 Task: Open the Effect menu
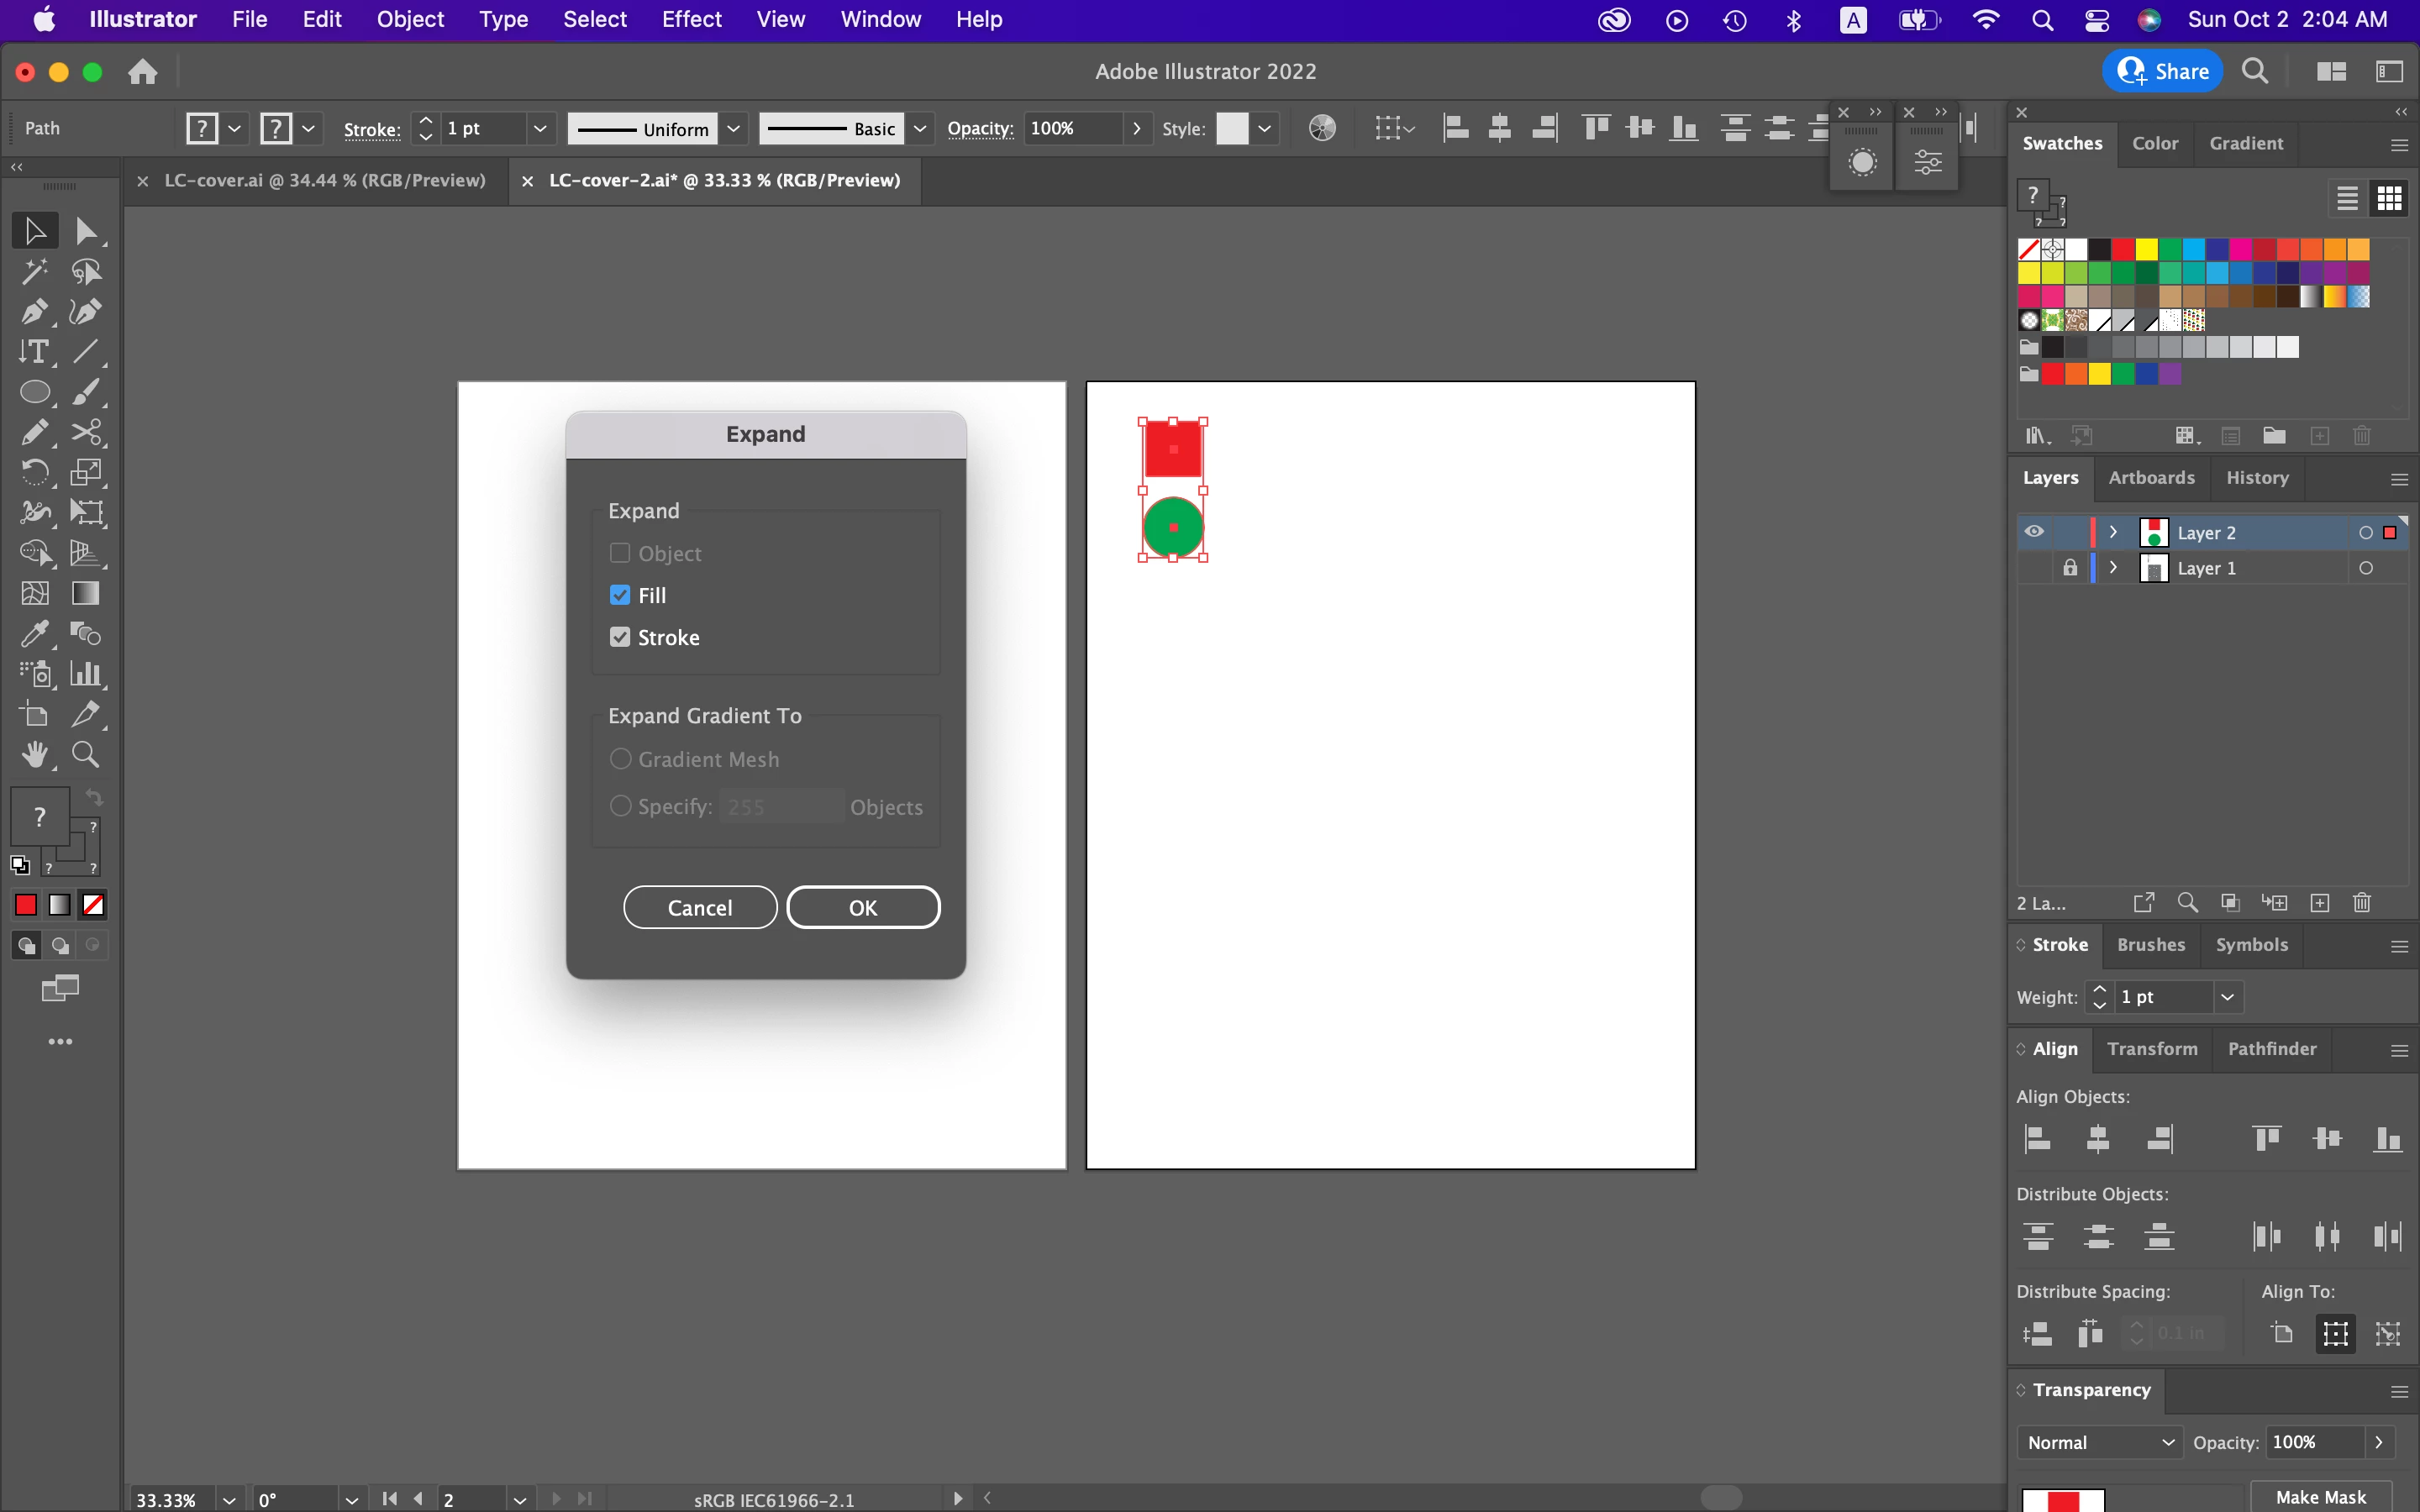click(x=691, y=19)
